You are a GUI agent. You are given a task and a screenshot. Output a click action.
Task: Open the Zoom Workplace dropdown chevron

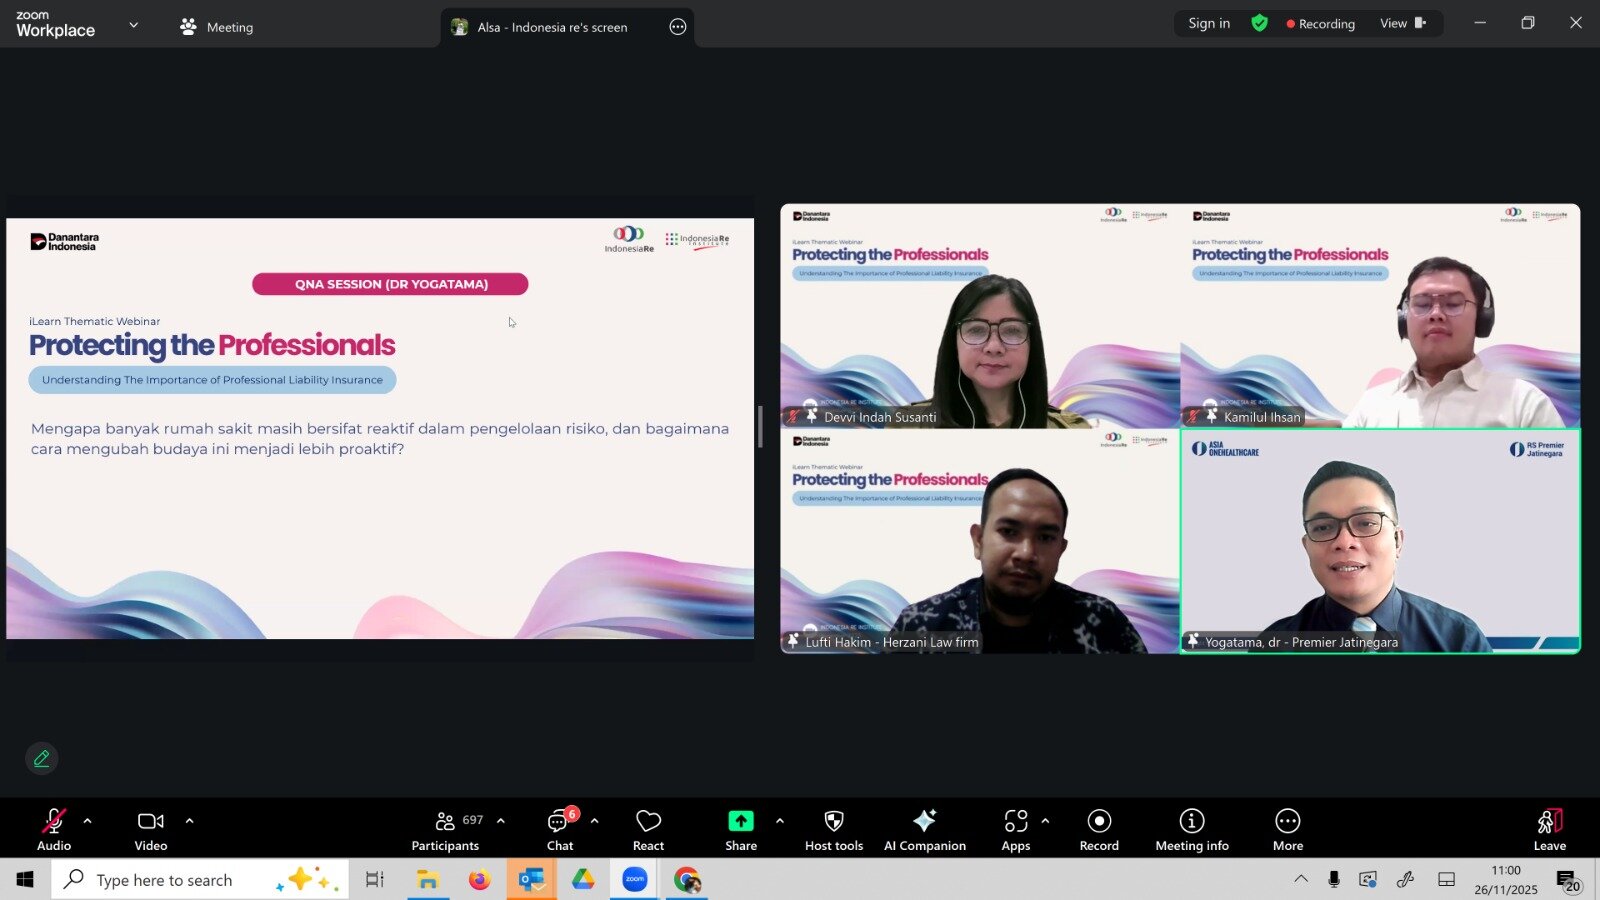tap(134, 25)
